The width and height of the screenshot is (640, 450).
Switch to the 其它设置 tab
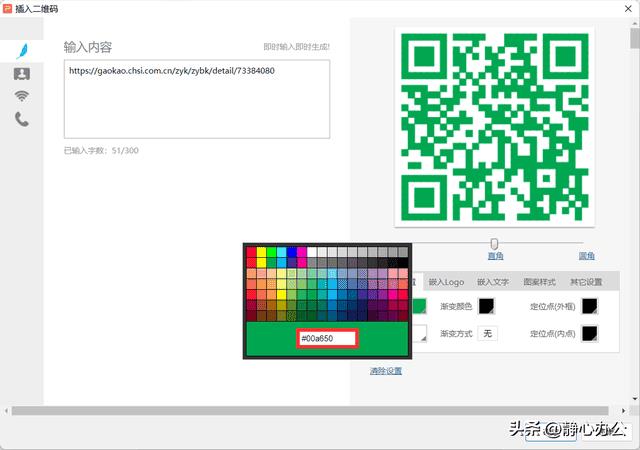[x=586, y=282]
